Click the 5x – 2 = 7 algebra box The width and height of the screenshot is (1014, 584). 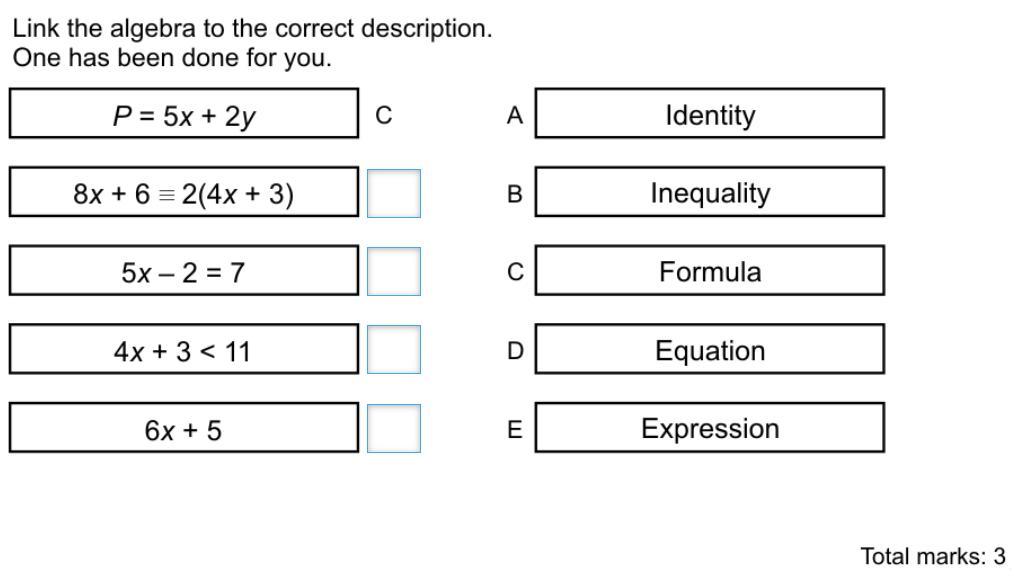[184, 271]
